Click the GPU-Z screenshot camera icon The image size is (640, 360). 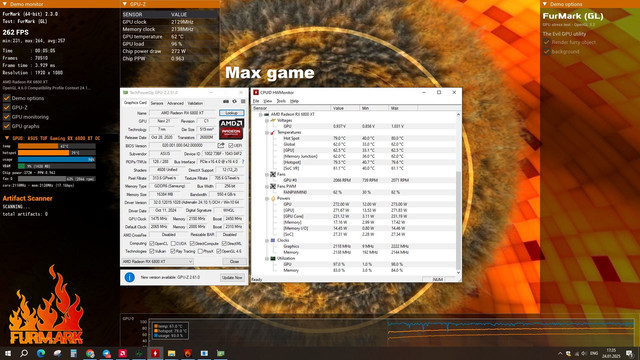[x=226, y=101]
